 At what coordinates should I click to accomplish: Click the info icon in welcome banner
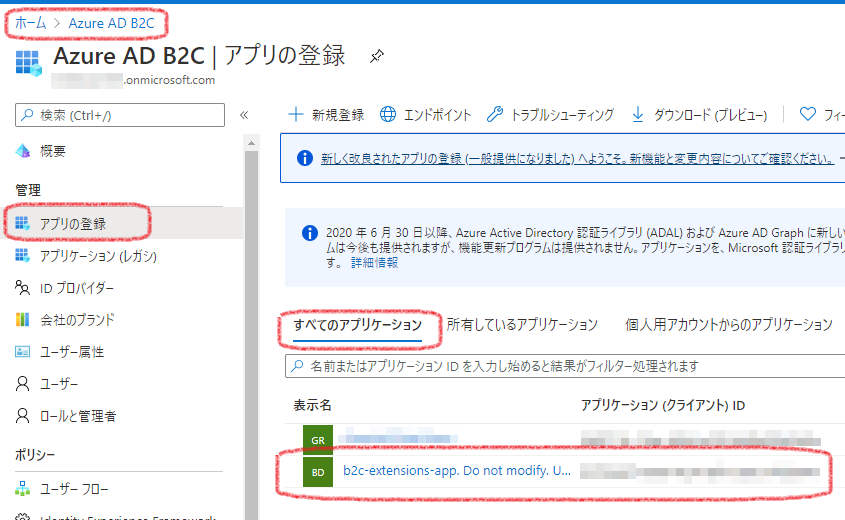[305, 158]
